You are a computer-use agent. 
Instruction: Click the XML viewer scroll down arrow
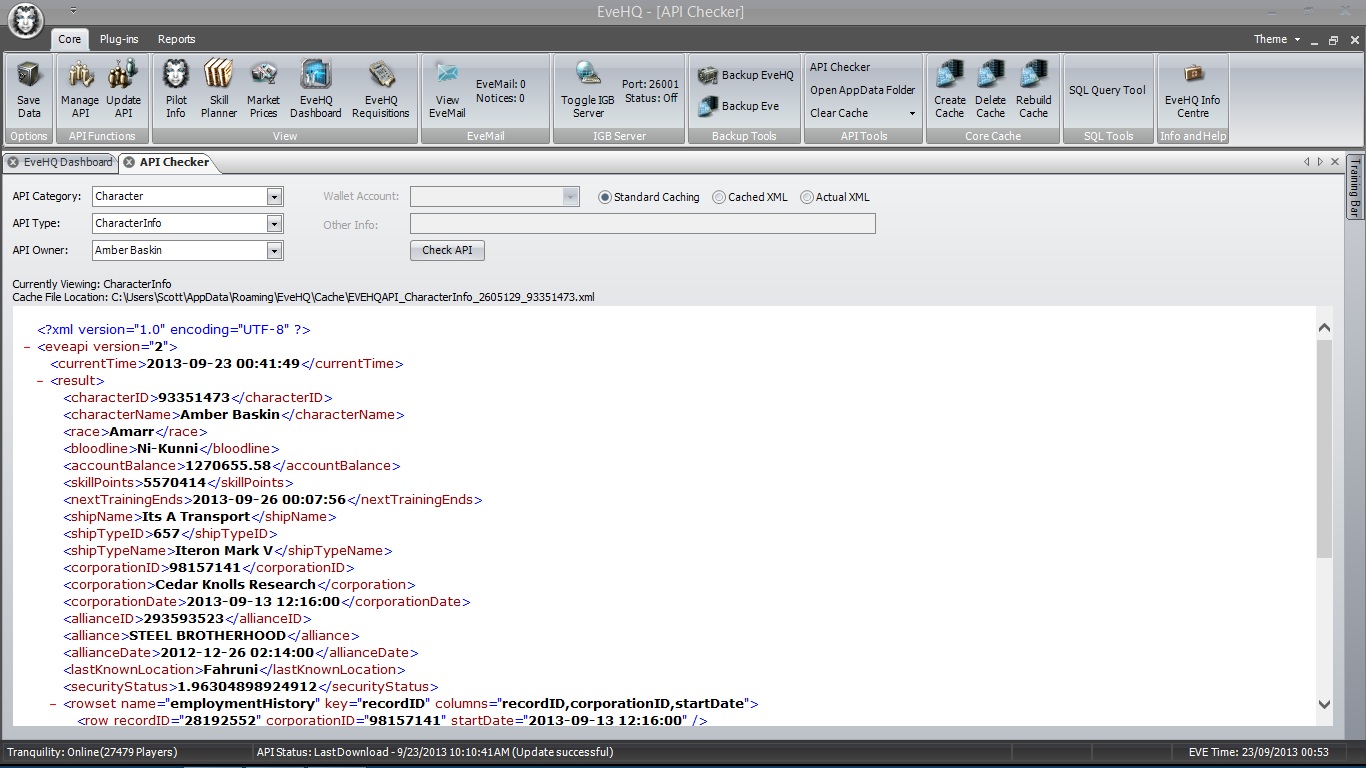1325,704
